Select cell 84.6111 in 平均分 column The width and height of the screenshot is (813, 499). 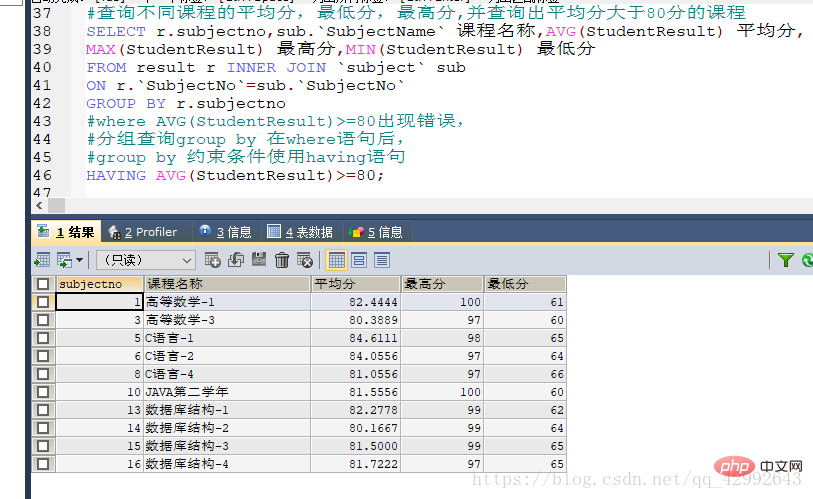356,338
